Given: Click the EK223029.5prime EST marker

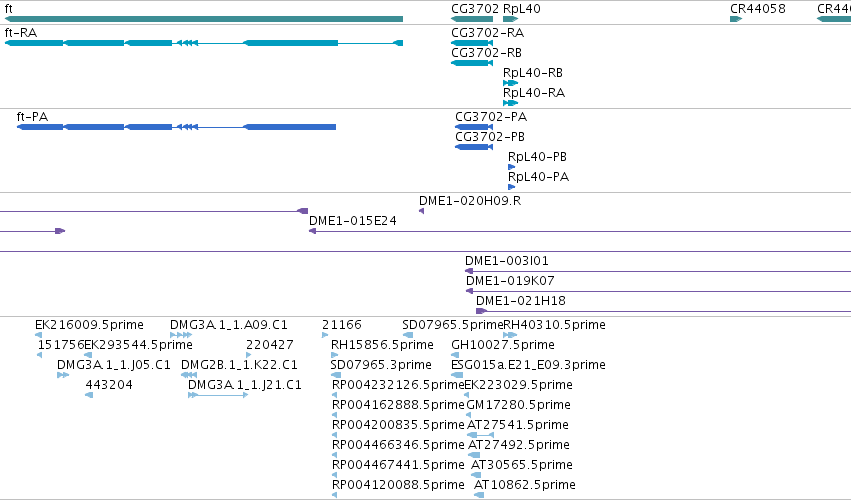Looking at the screenshot, I should tap(466, 395).
